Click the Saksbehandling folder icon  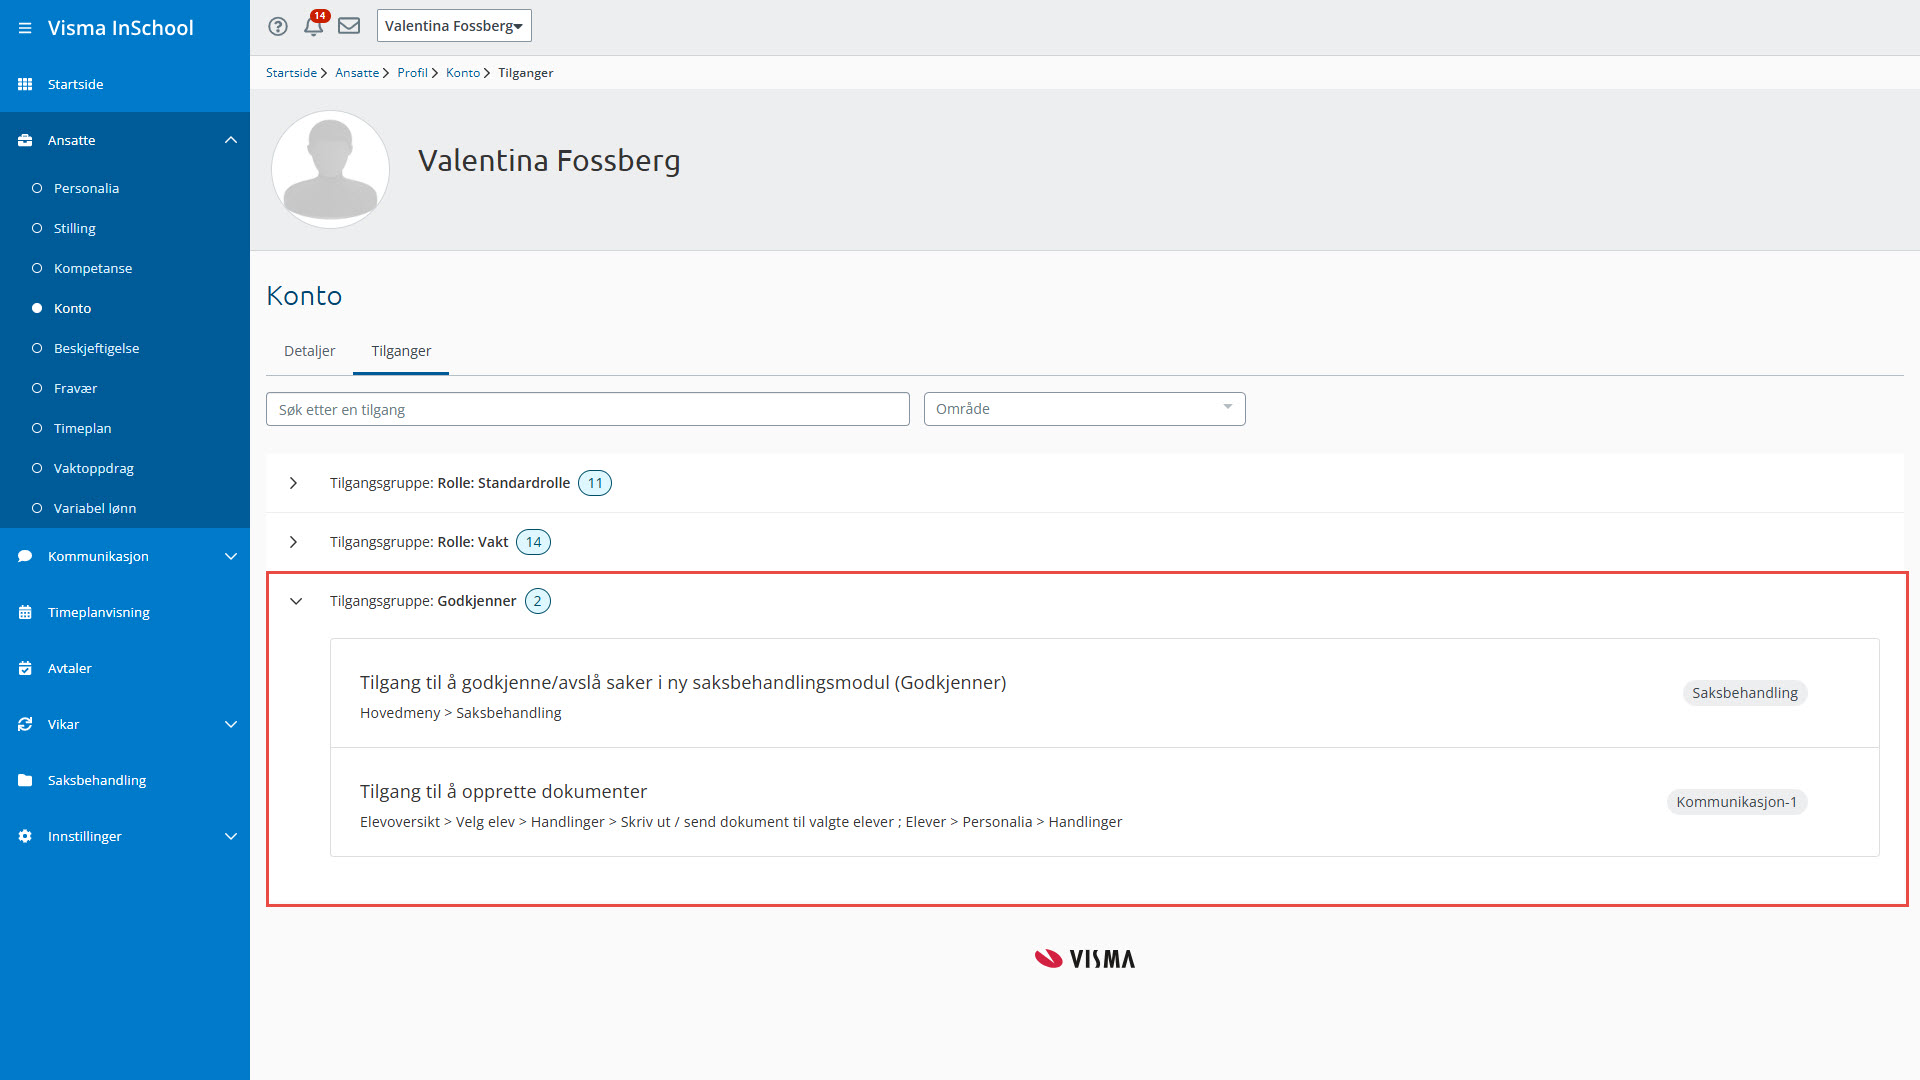[25, 780]
